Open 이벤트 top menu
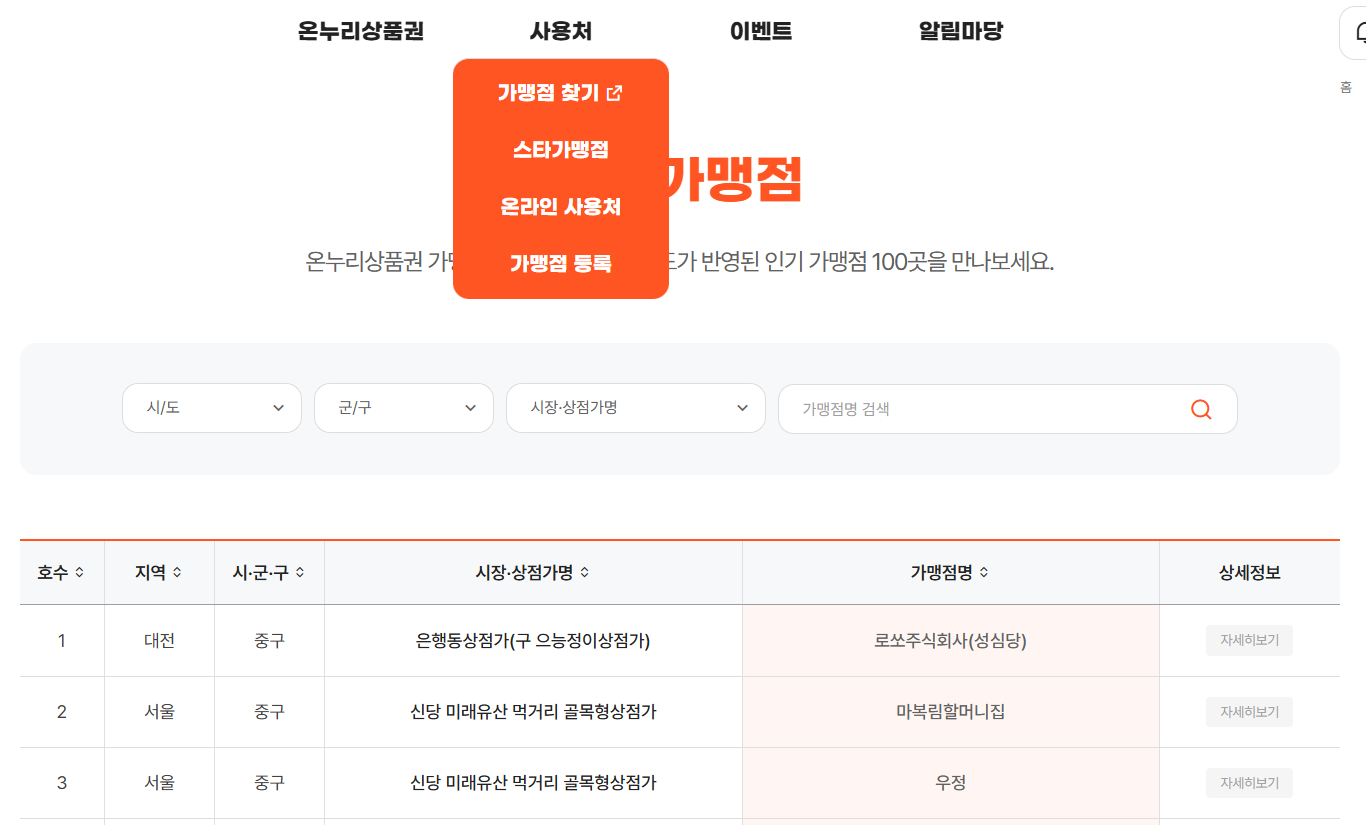This screenshot has height=825, width=1366. click(761, 32)
